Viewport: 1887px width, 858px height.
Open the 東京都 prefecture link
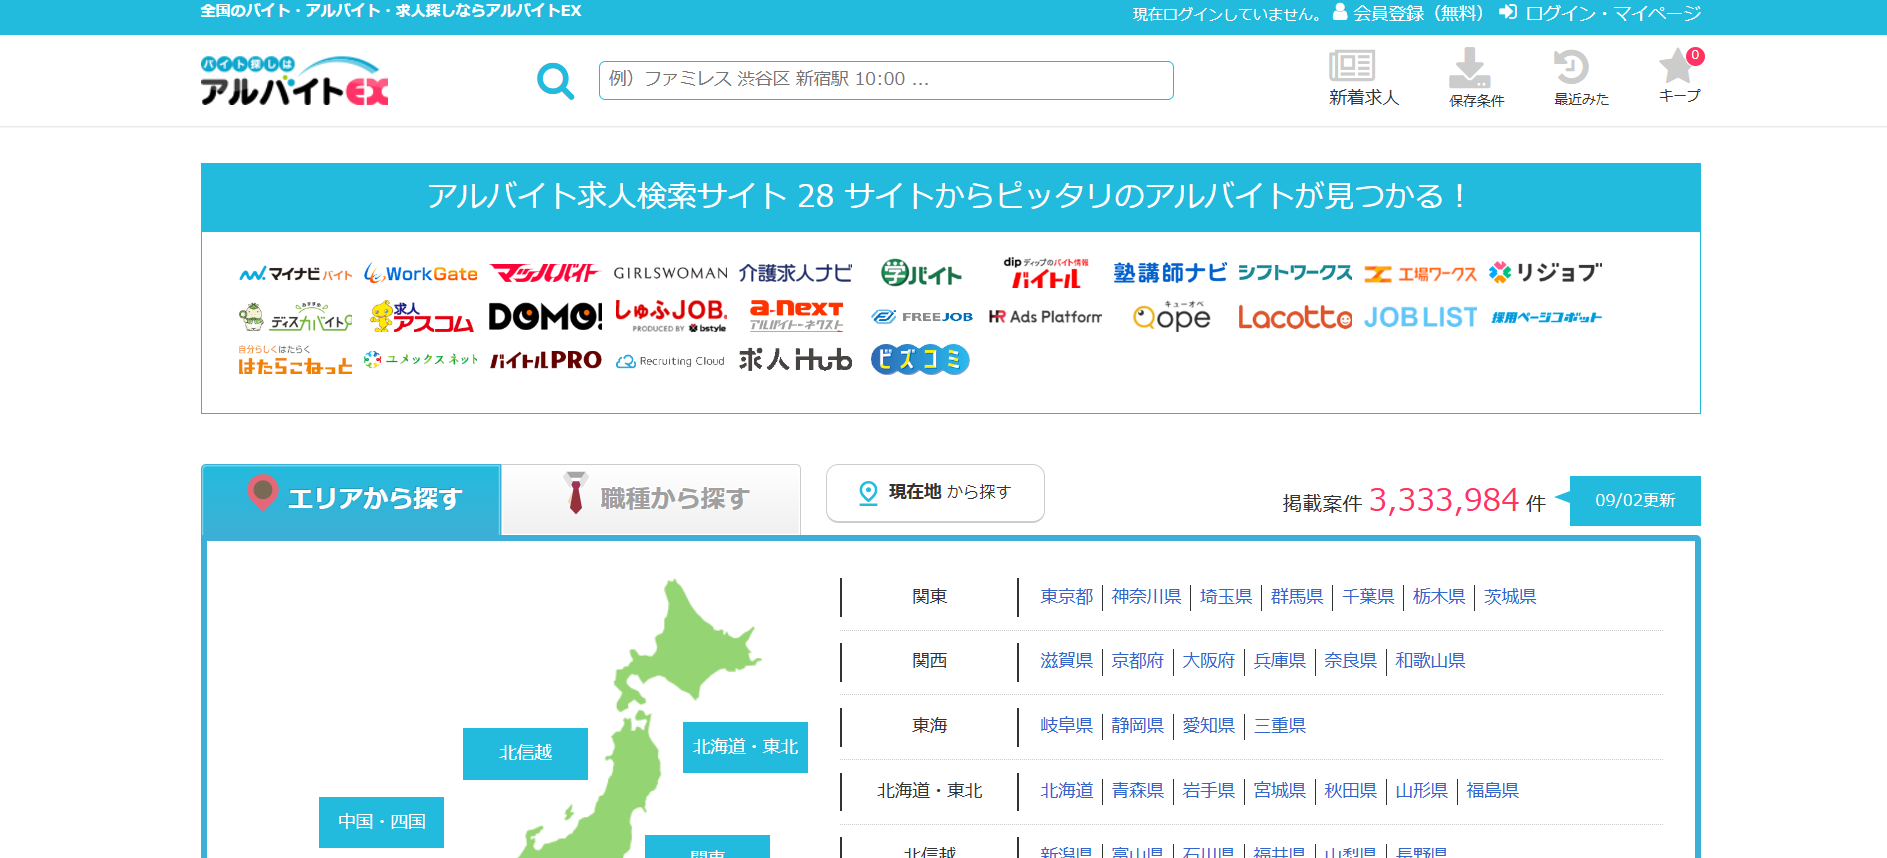point(1066,597)
